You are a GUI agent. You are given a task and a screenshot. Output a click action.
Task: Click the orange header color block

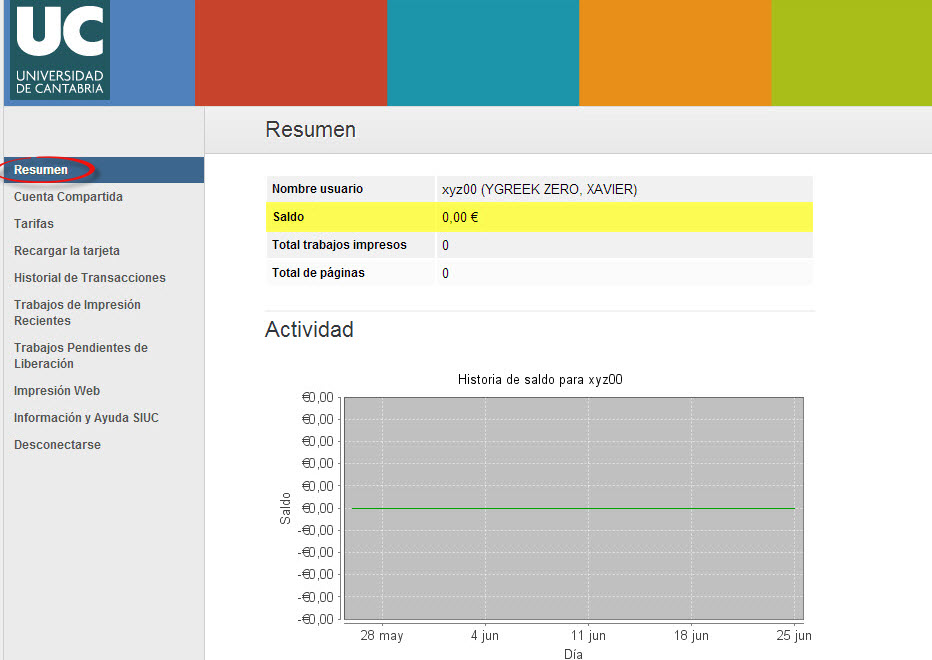[x=675, y=53]
